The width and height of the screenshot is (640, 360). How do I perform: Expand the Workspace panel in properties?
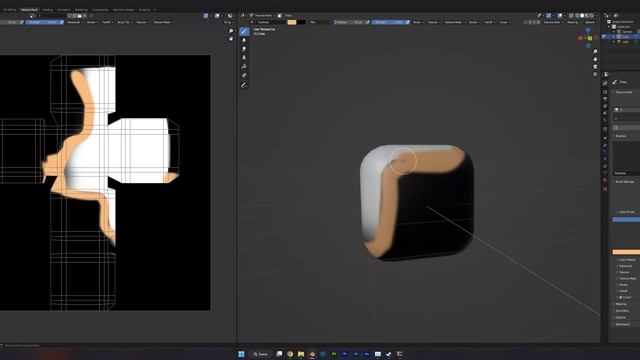[622, 324]
